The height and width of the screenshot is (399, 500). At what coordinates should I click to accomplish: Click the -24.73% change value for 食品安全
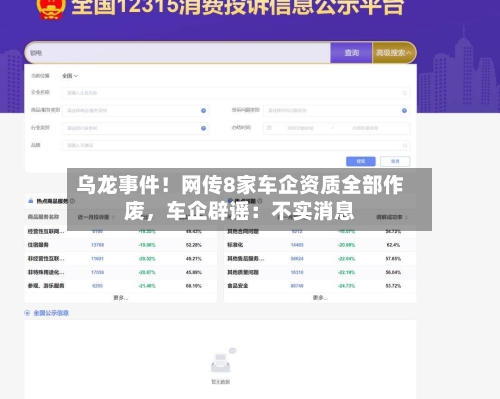(347, 286)
